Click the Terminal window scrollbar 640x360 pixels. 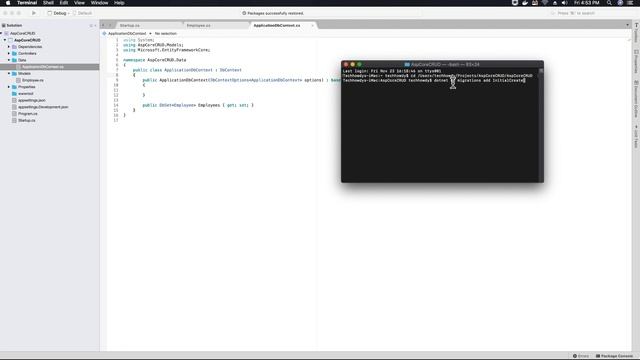tap(541, 125)
